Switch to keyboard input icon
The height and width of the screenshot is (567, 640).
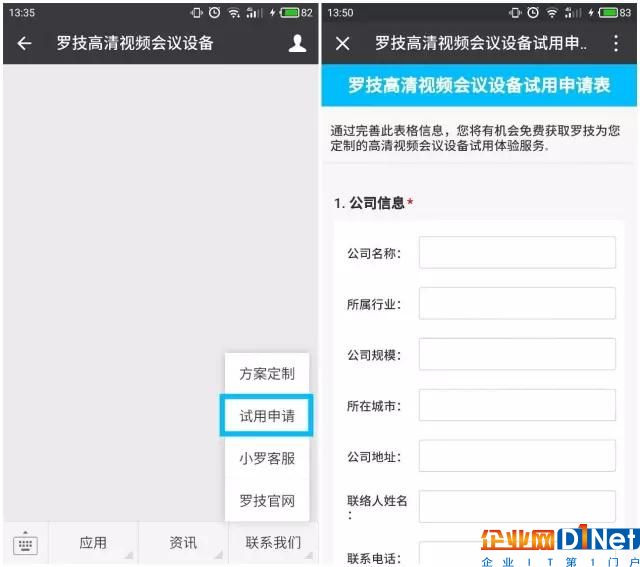click(x=25, y=544)
